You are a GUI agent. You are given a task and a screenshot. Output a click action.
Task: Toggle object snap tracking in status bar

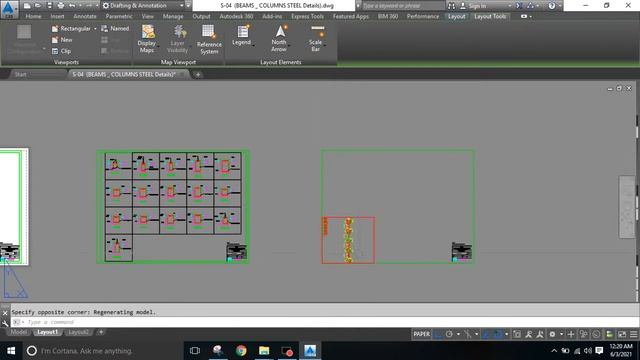tap(486, 334)
